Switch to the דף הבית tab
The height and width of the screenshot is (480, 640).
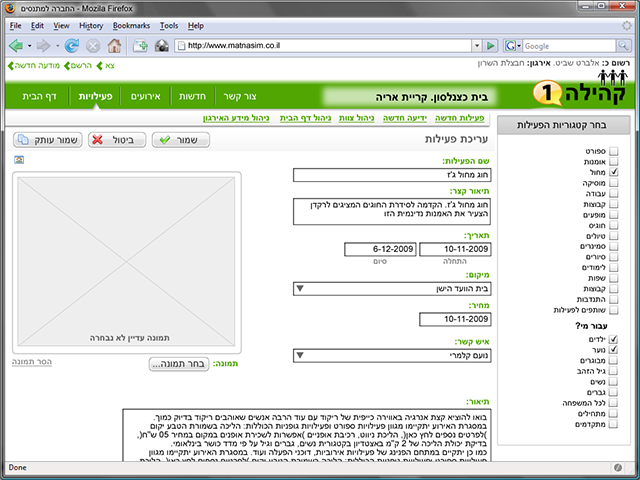coord(39,97)
